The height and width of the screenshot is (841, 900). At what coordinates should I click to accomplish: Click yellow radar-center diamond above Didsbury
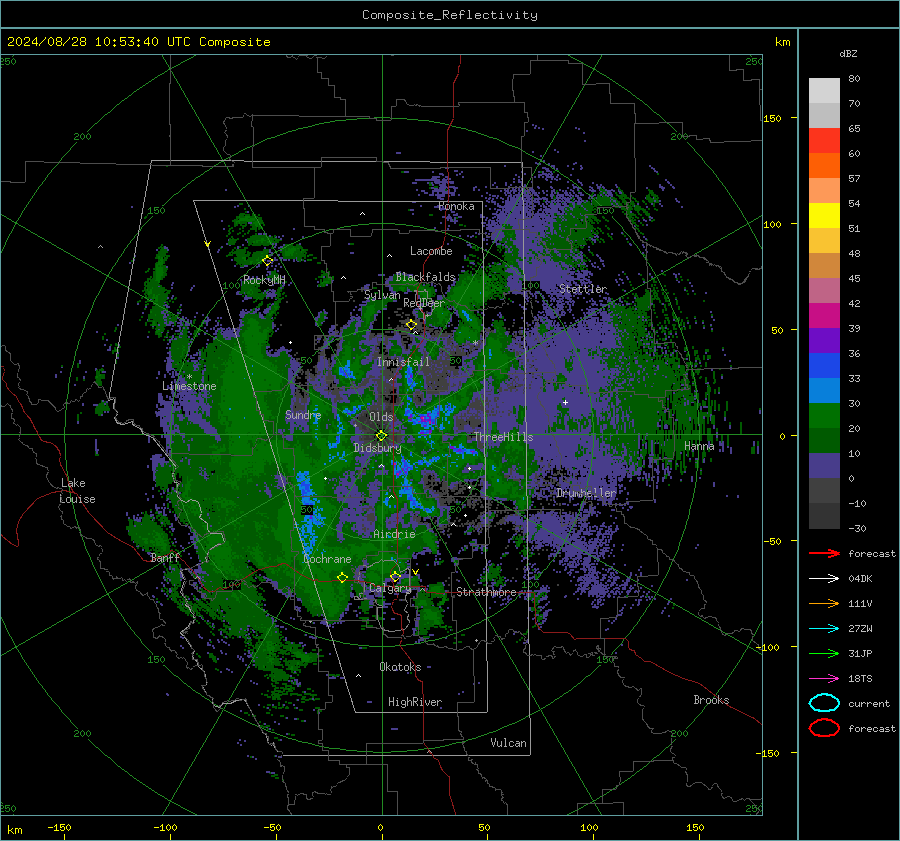coord(381,436)
